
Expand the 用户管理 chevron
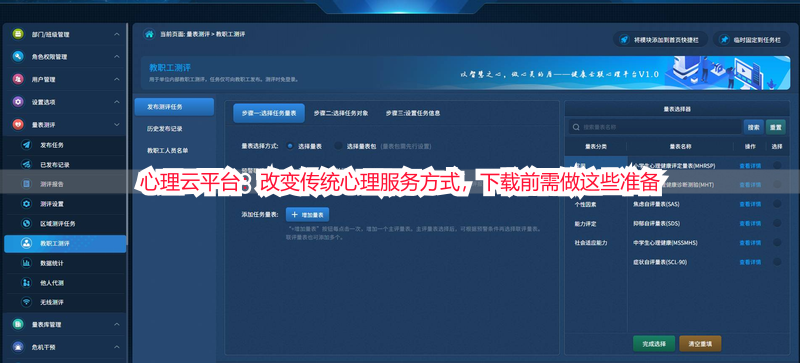click(x=117, y=79)
